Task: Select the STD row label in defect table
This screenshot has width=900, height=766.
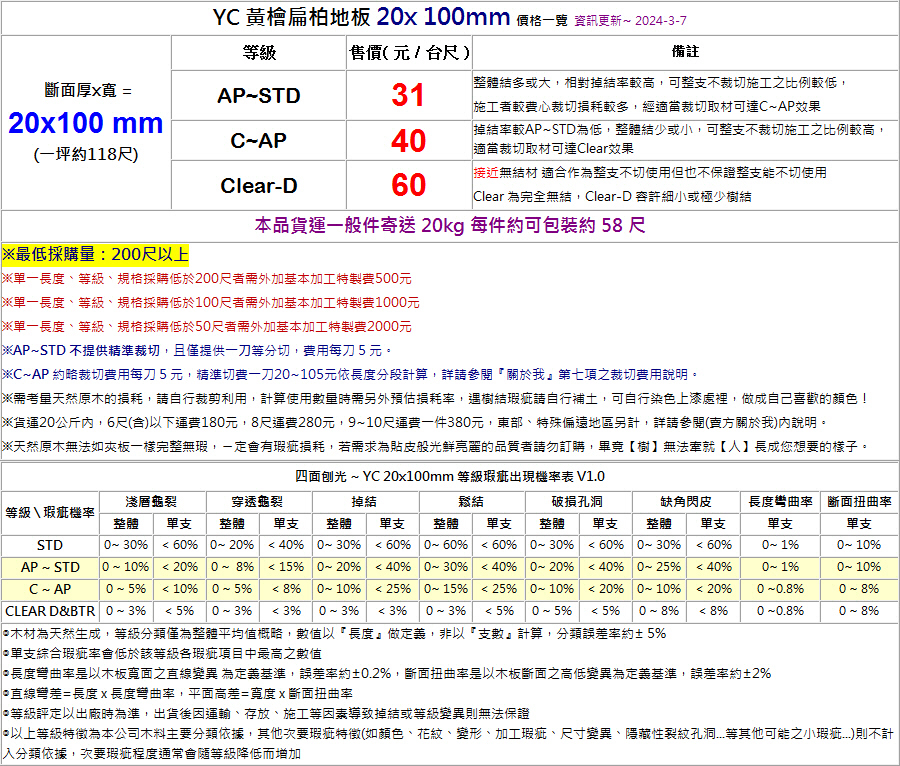Action: click(50, 545)
